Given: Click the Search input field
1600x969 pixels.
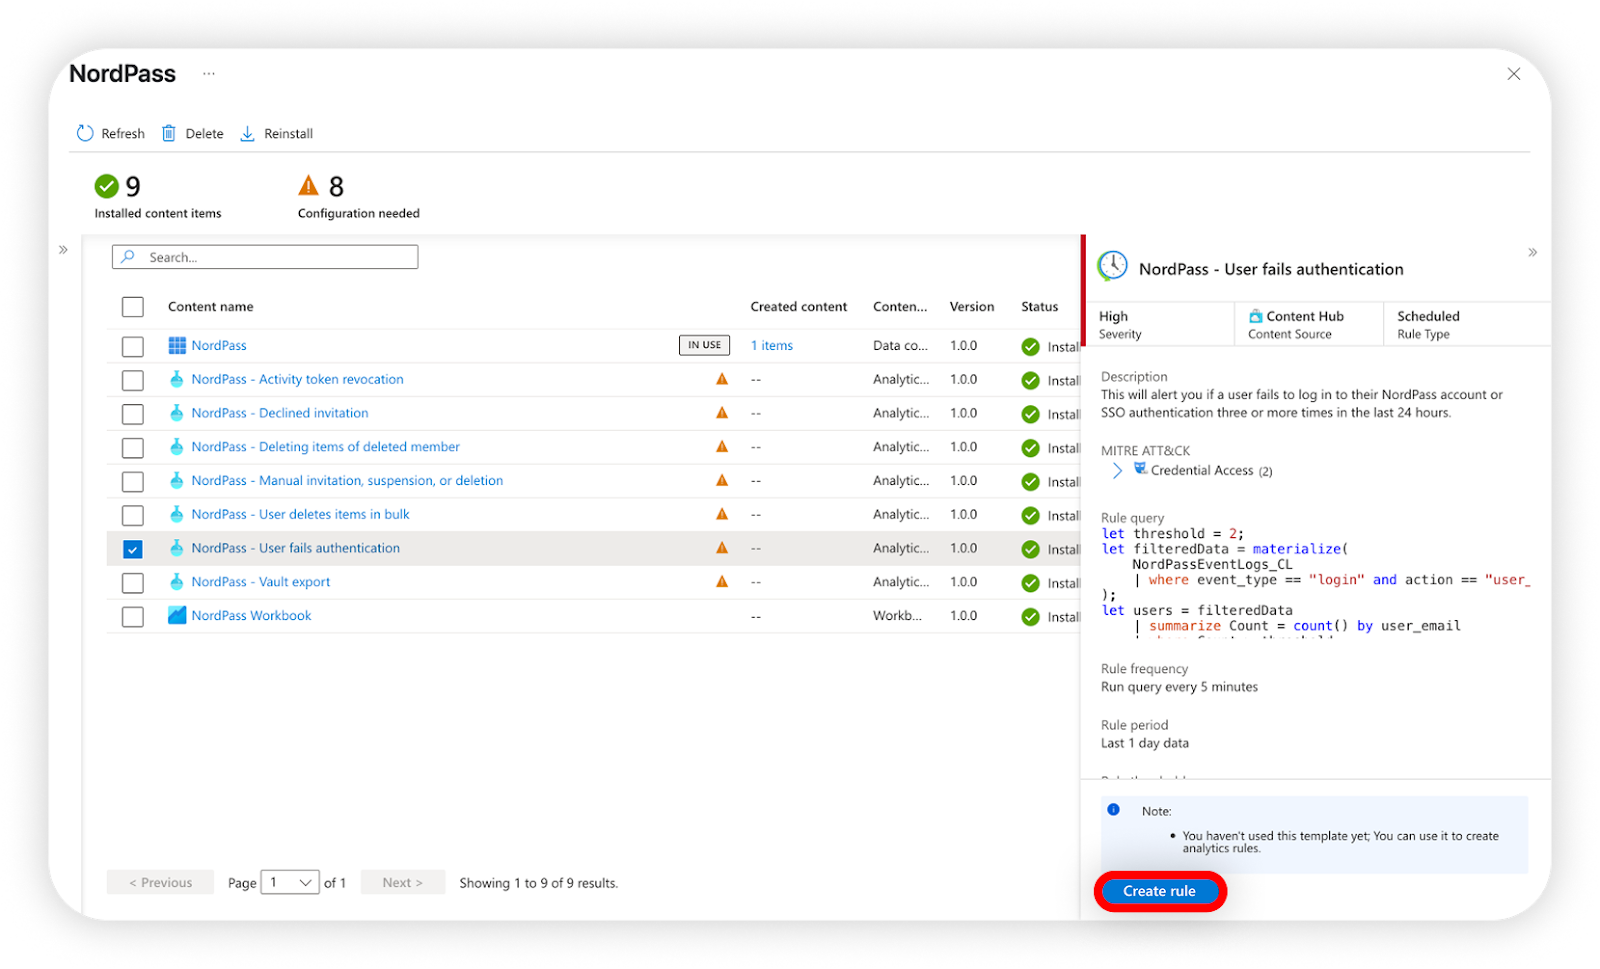Looking at the screenshot, I should (x=265, y=257).
